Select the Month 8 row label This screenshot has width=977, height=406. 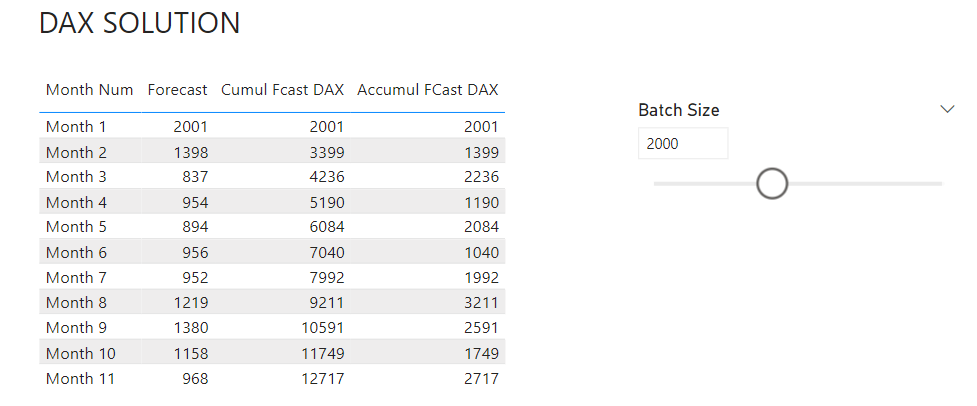coord(76,303)
